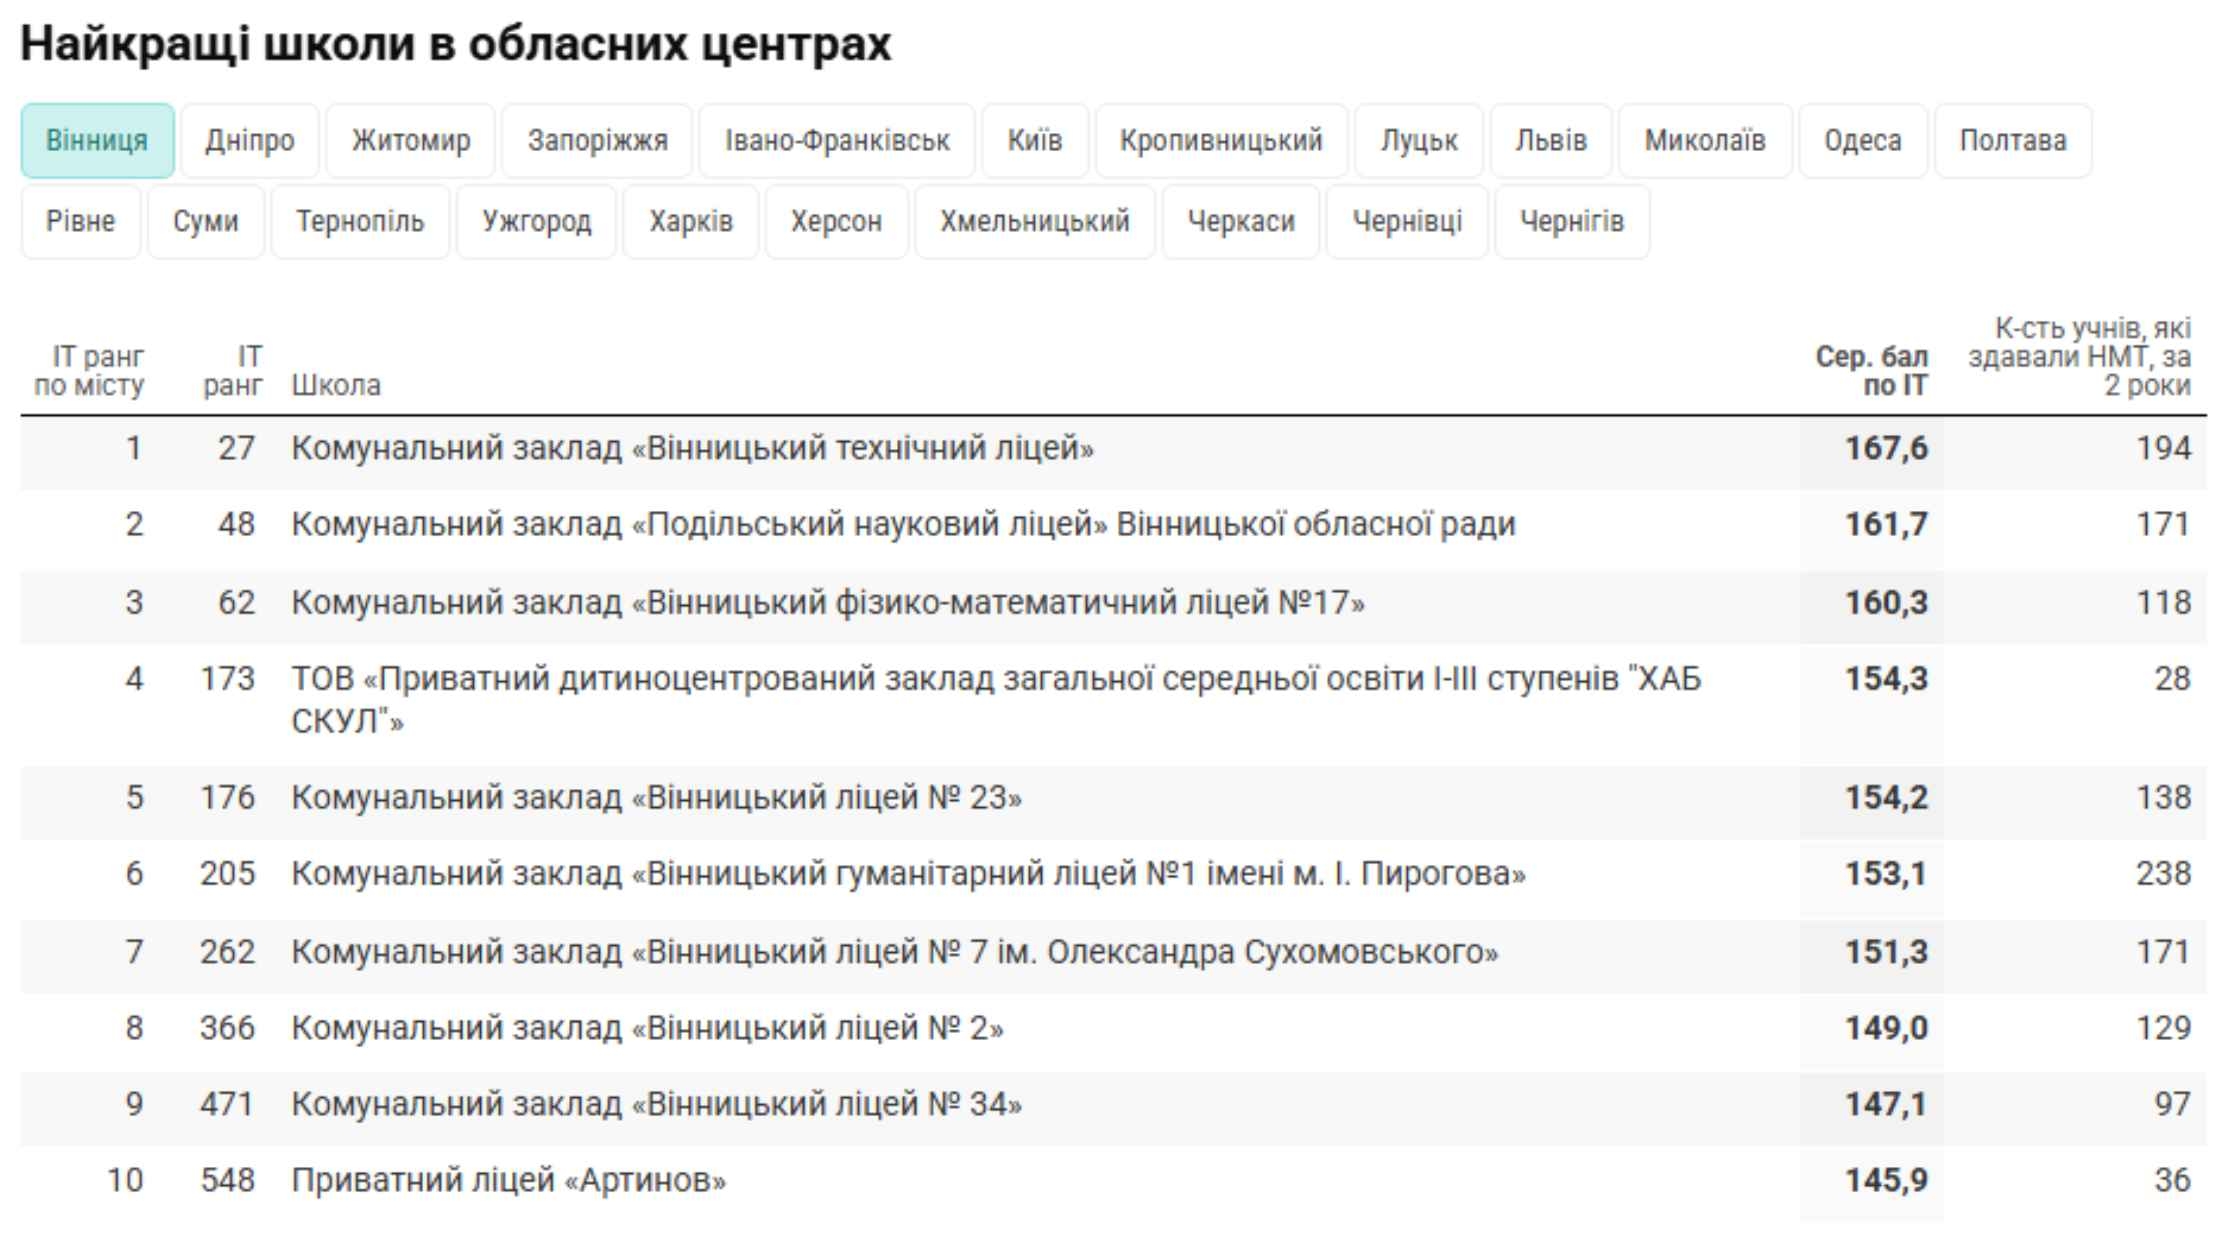This screenshot has height=1260, width=2240.
Task: Show schools for Харків
Action: [690, 221]
